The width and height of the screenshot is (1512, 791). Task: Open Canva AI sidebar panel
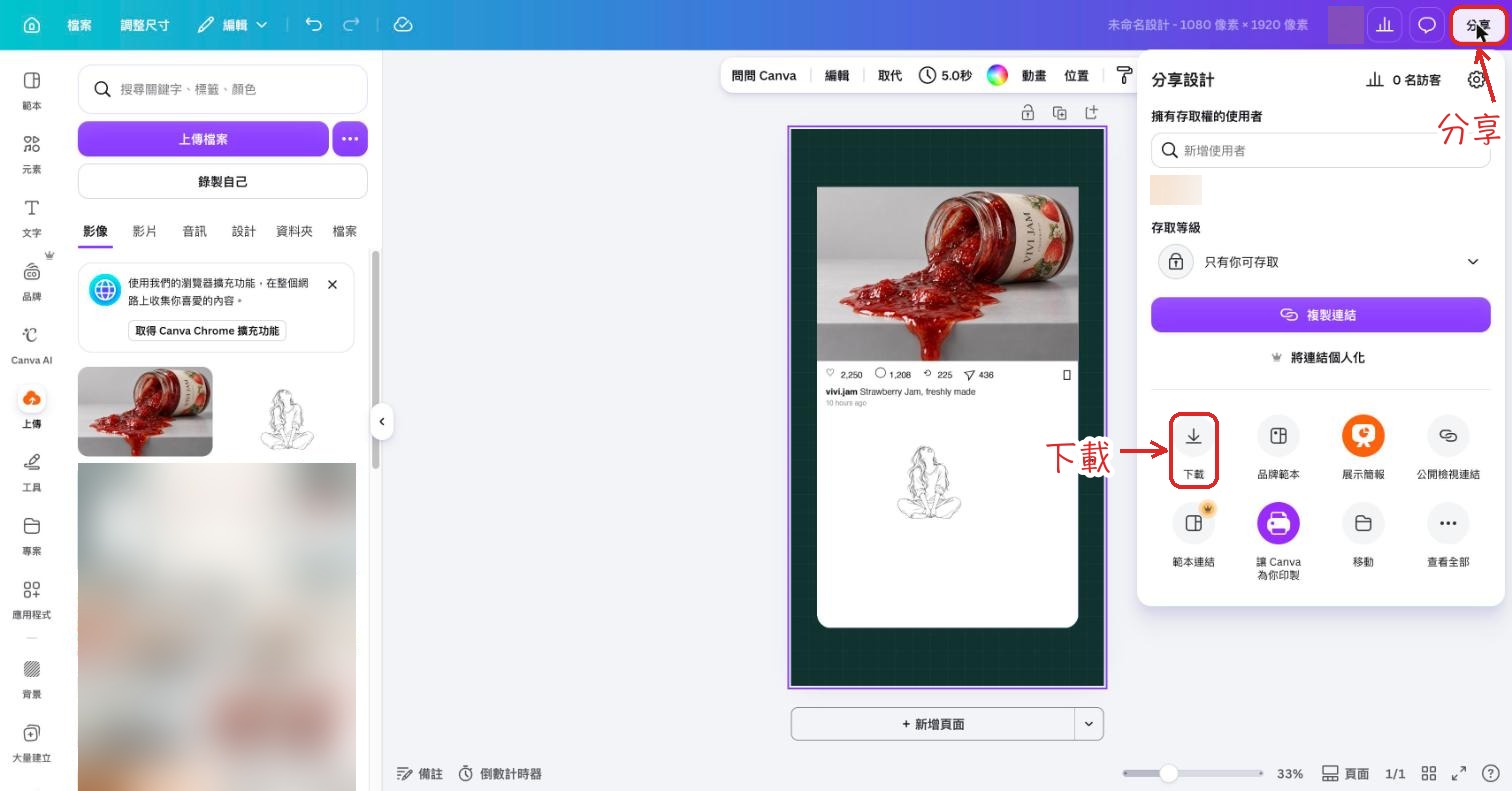[x=32, y=345]
